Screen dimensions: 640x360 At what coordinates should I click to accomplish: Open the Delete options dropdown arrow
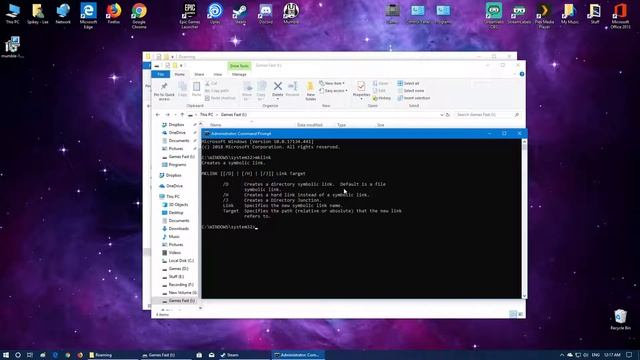[x=278, y=99]
